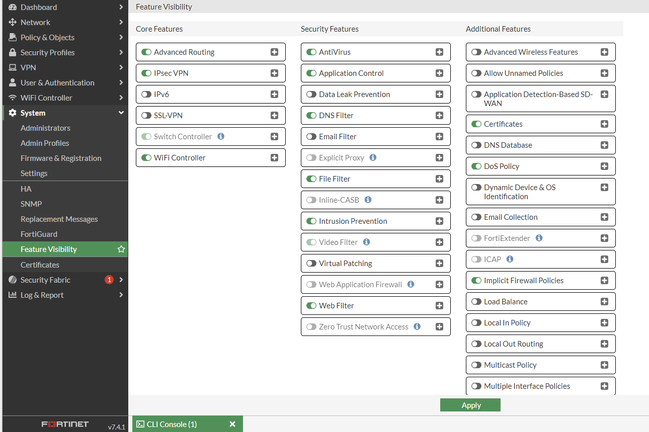Viewport: 649px width, 432px height.
Task: Click the Apply button
Action: [470, 405]
